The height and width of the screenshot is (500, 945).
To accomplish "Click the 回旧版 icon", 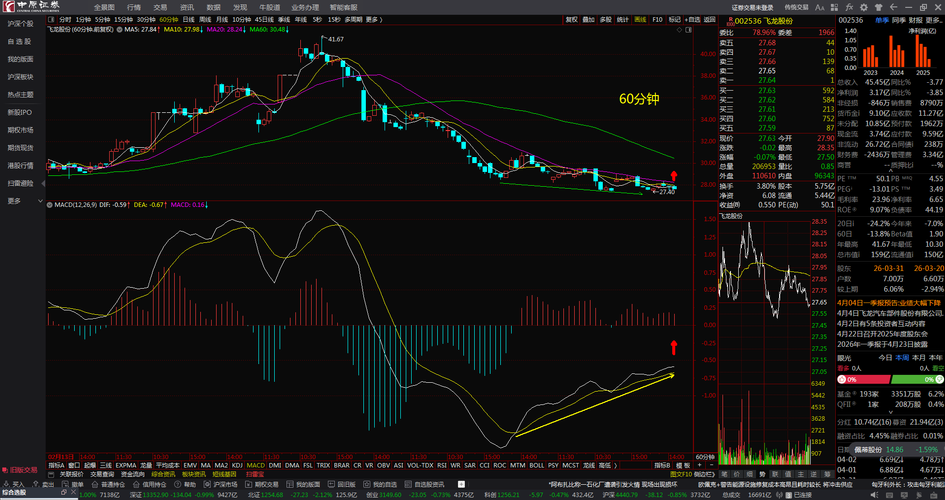I will [331, 484].
